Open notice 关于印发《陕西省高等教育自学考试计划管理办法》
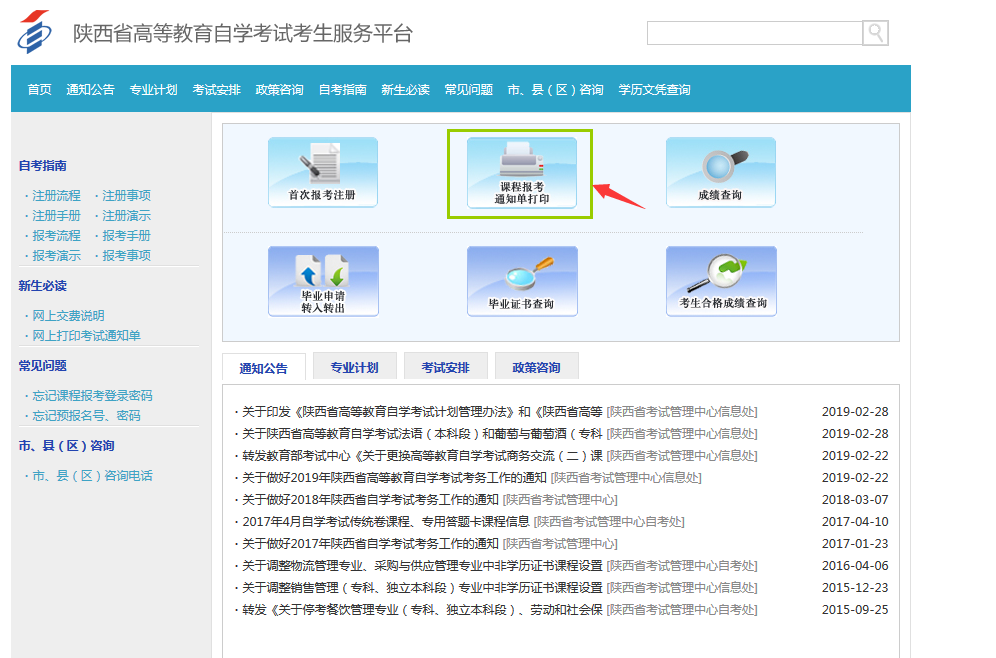 (422, 412)
